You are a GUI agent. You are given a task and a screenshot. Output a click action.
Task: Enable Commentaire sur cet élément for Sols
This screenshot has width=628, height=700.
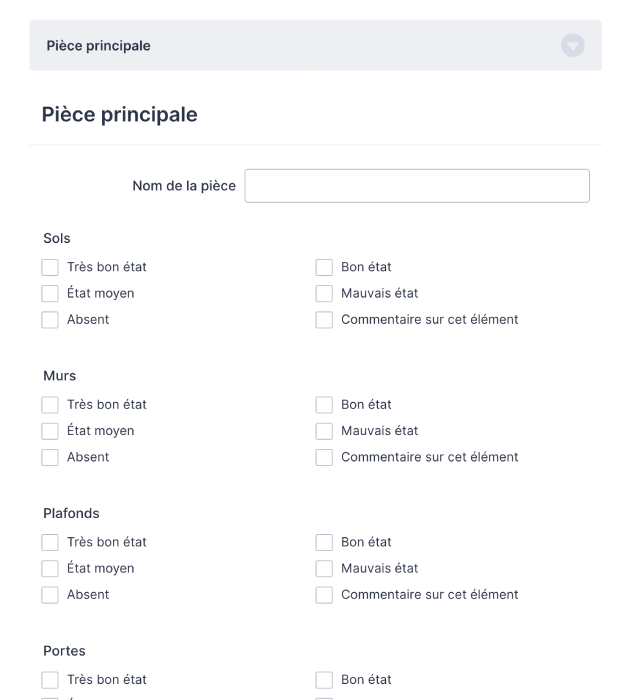pyautogui.click(x=324, y=320)
